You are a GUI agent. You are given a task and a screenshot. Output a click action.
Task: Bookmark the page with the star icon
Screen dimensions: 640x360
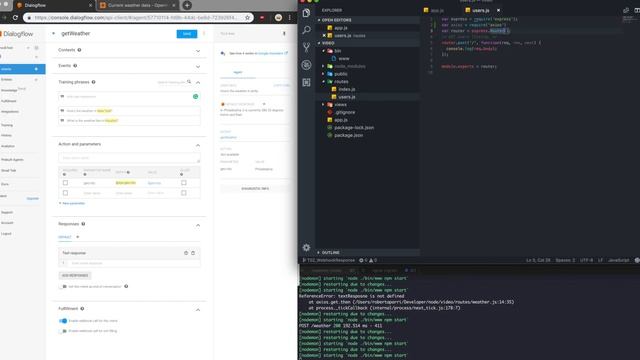tap(247, 18)
